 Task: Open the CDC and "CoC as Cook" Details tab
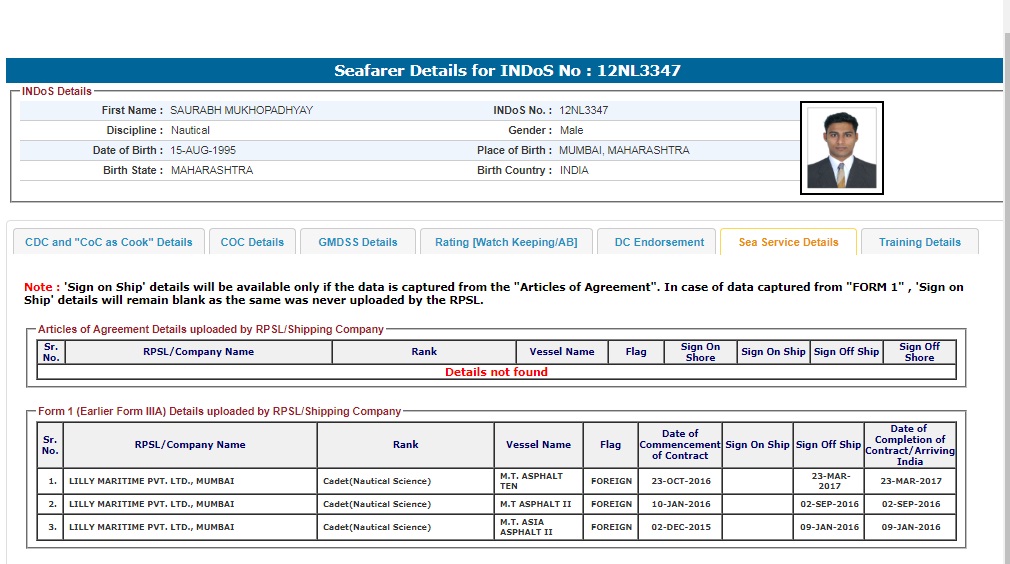pyautogui.click(x=108, y=242)
